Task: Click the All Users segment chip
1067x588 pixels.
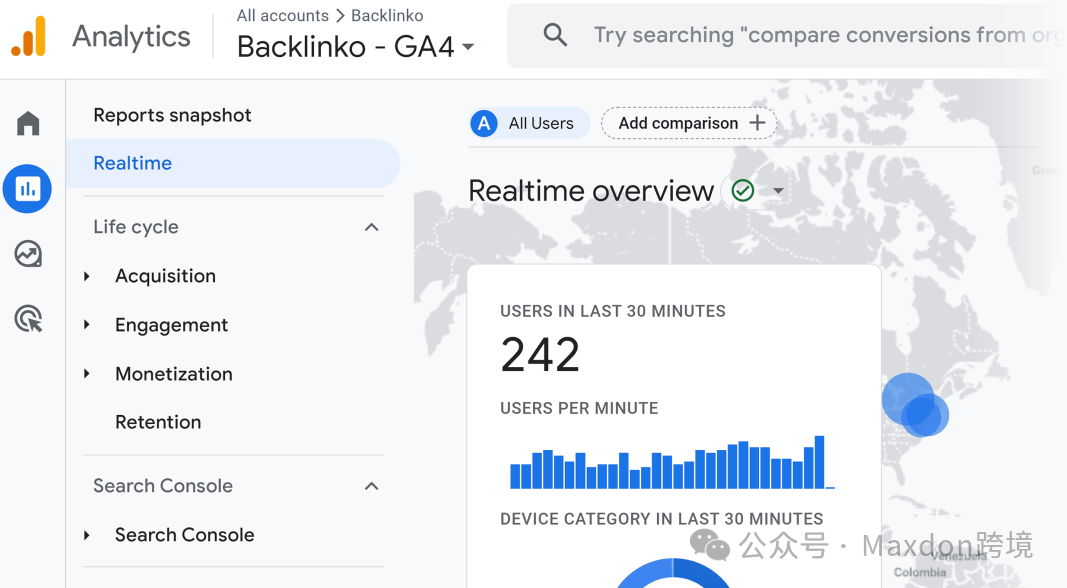Action: tap(529, 123)
